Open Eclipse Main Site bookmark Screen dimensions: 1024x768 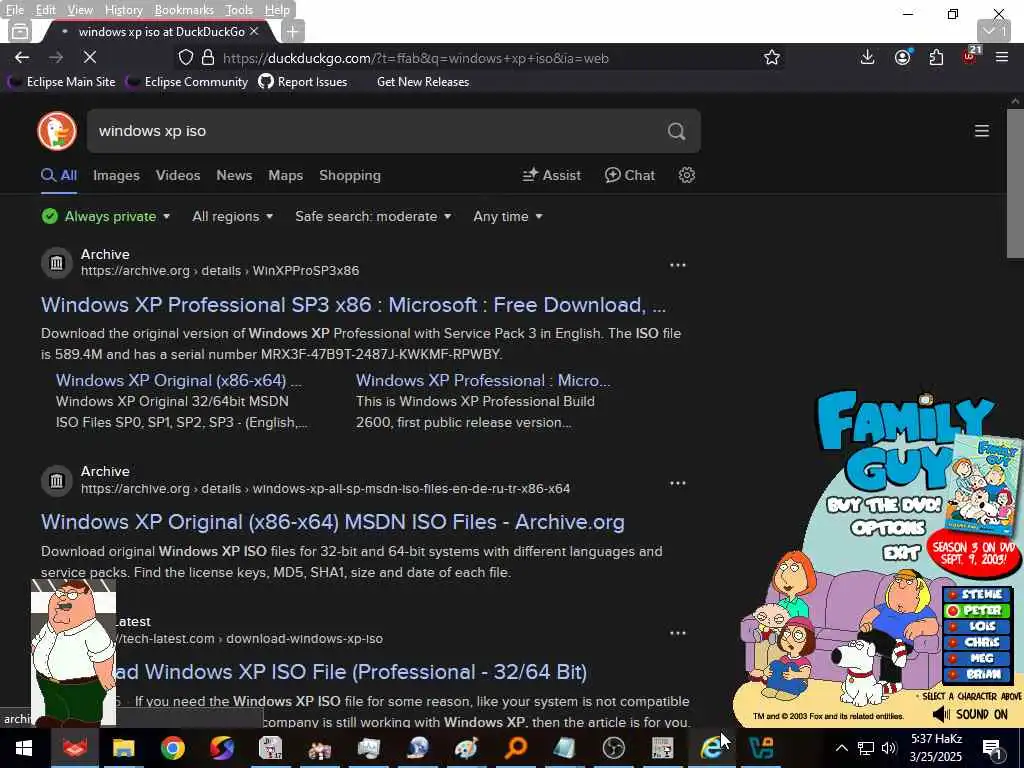click(62, 82)
